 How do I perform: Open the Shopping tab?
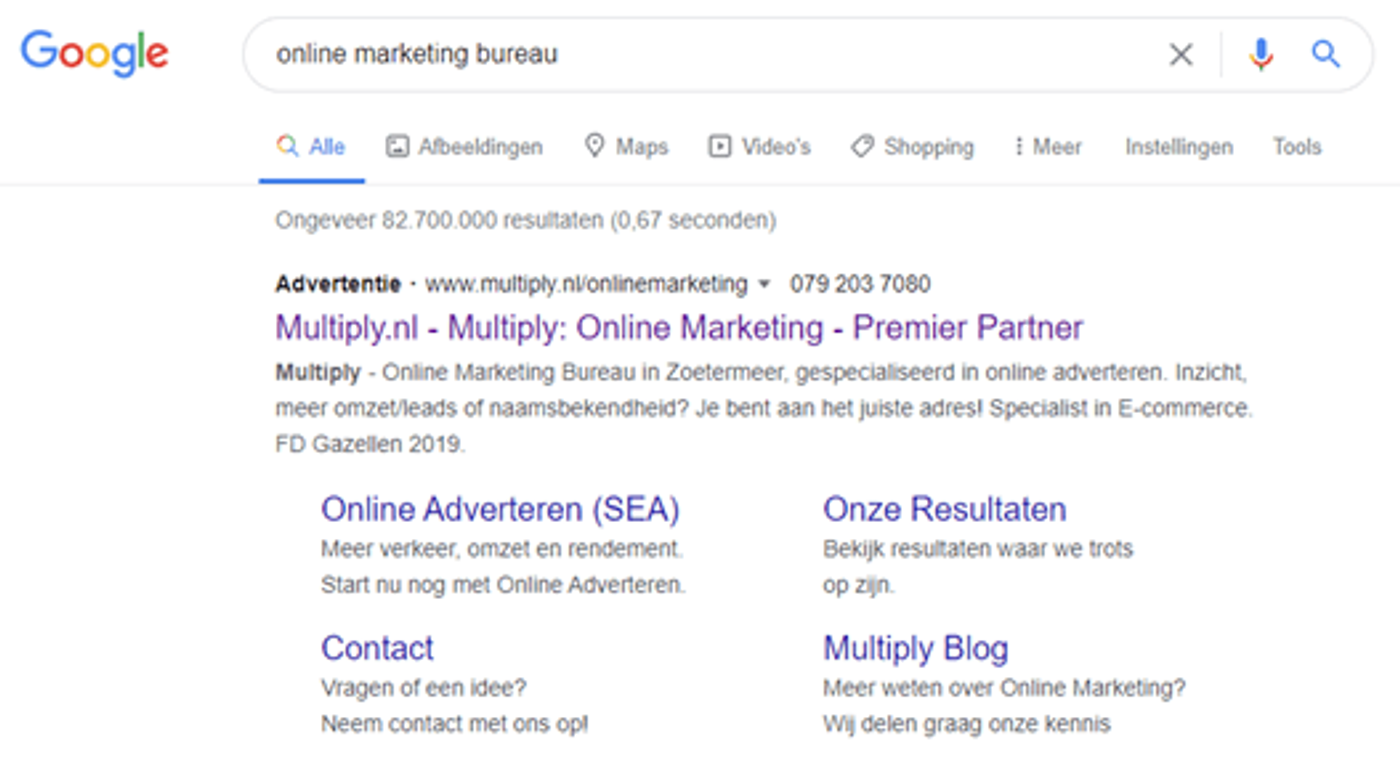click(x=912, y=147)
